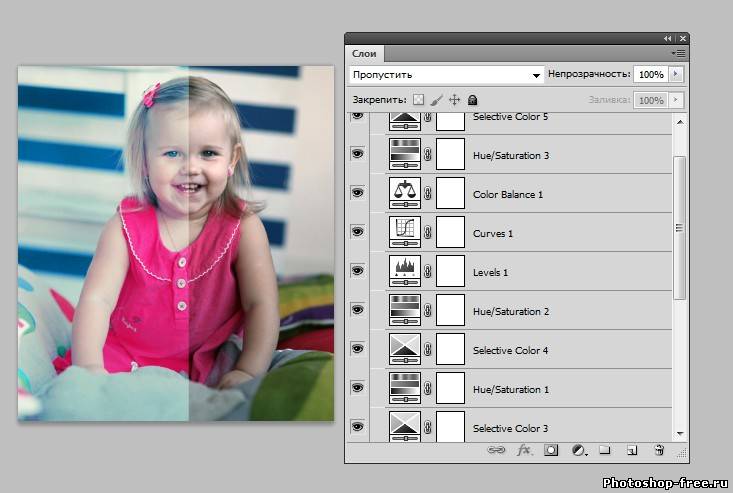The width and height of the screenshot is (733, 493).
Task: Hide the Hue/Saturation 3 layer
Action: pyautogui.click(x=358, y=155)
